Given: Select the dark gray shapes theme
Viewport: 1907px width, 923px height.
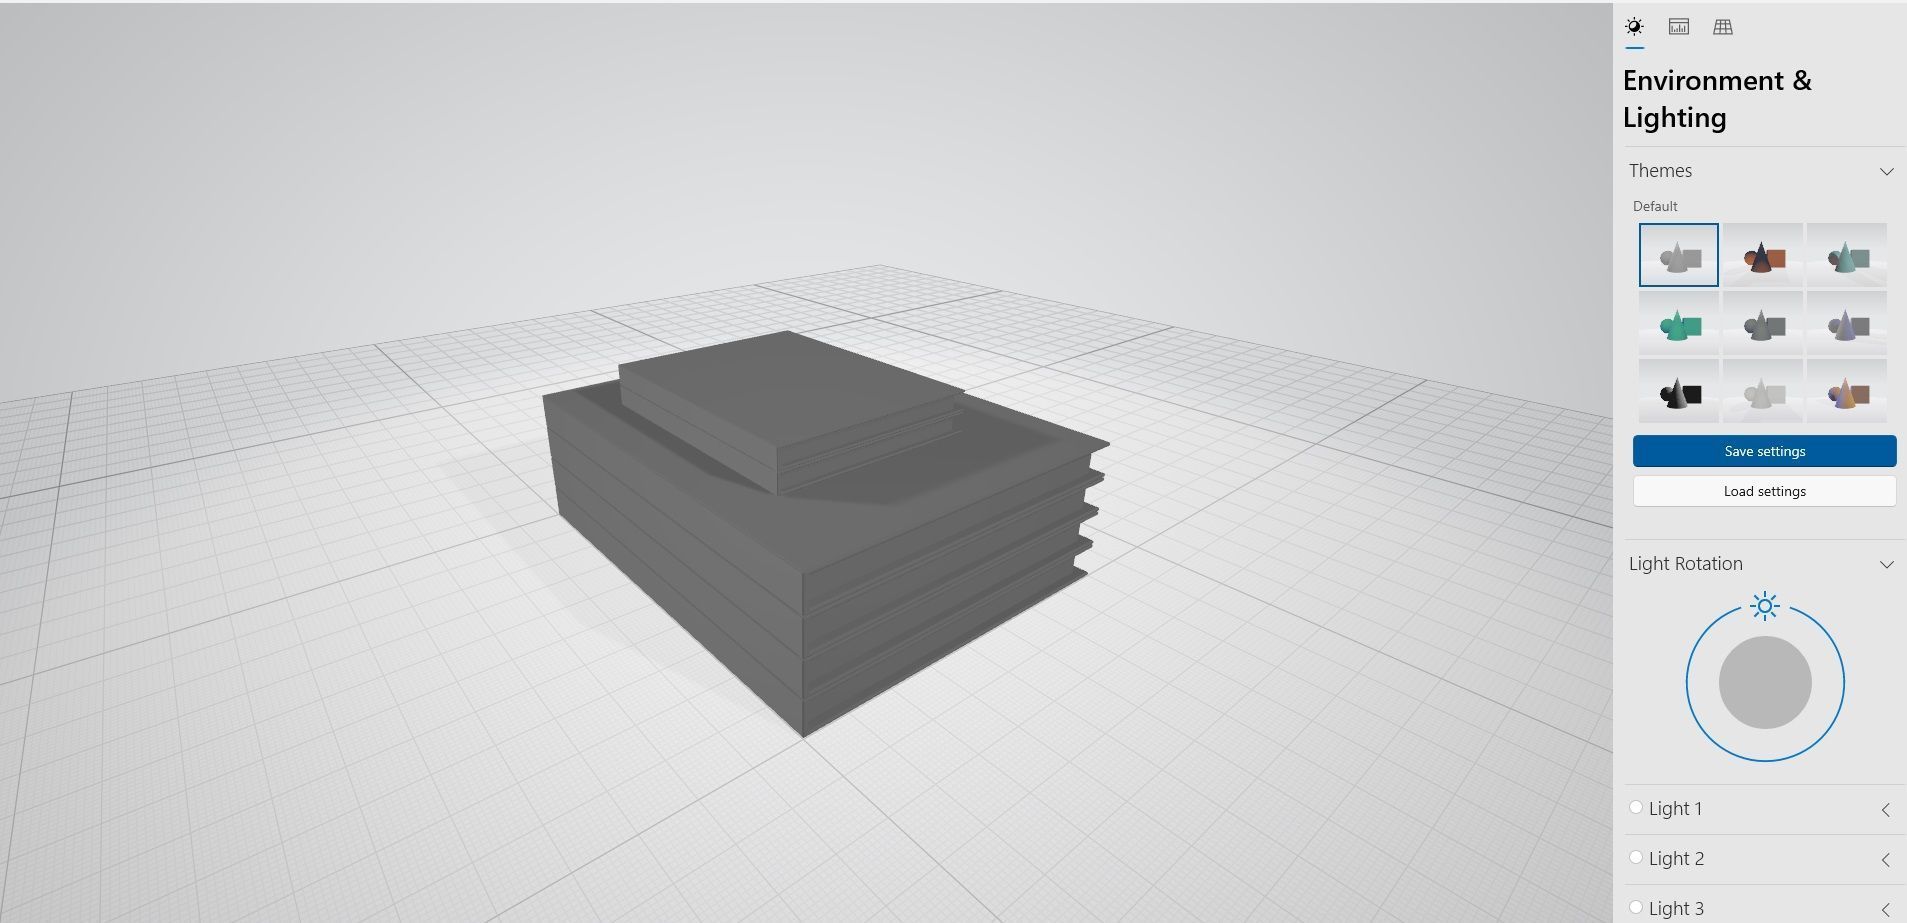Looking at the screenshot, I should (1763, 323).
